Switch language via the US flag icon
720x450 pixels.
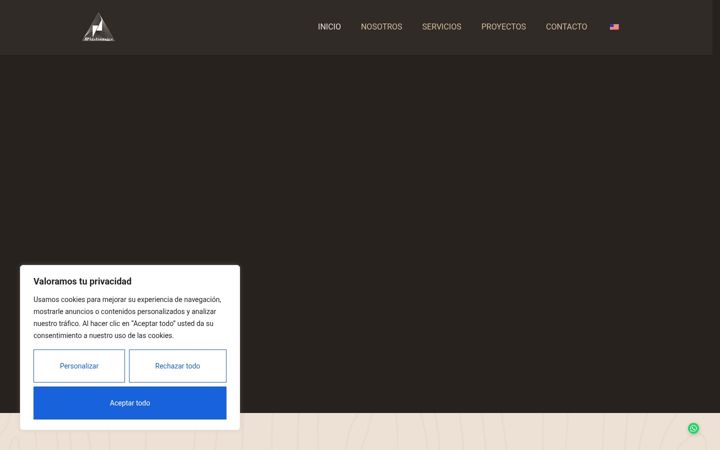(x=614, y=27)
